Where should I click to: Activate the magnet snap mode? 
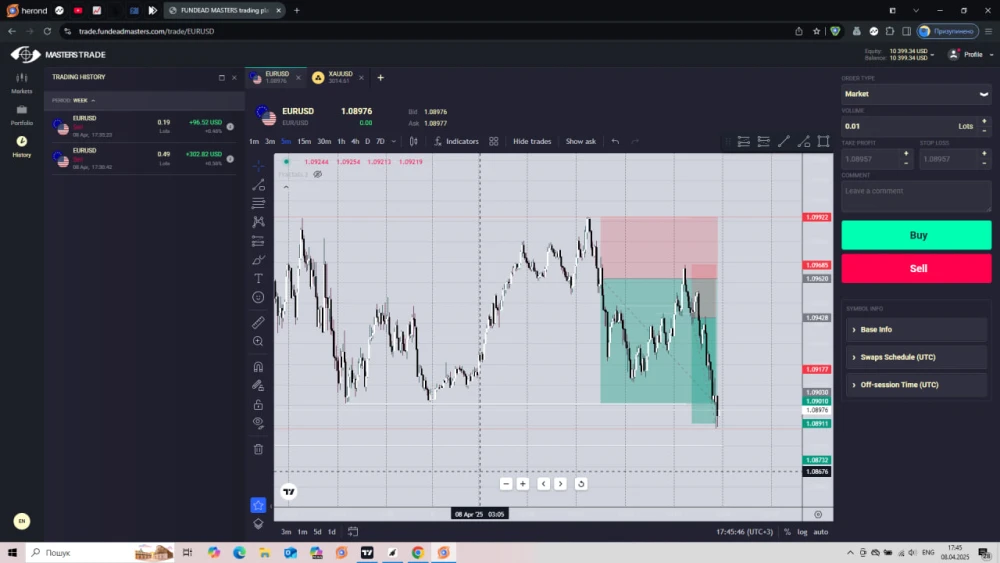pos(258,367)
